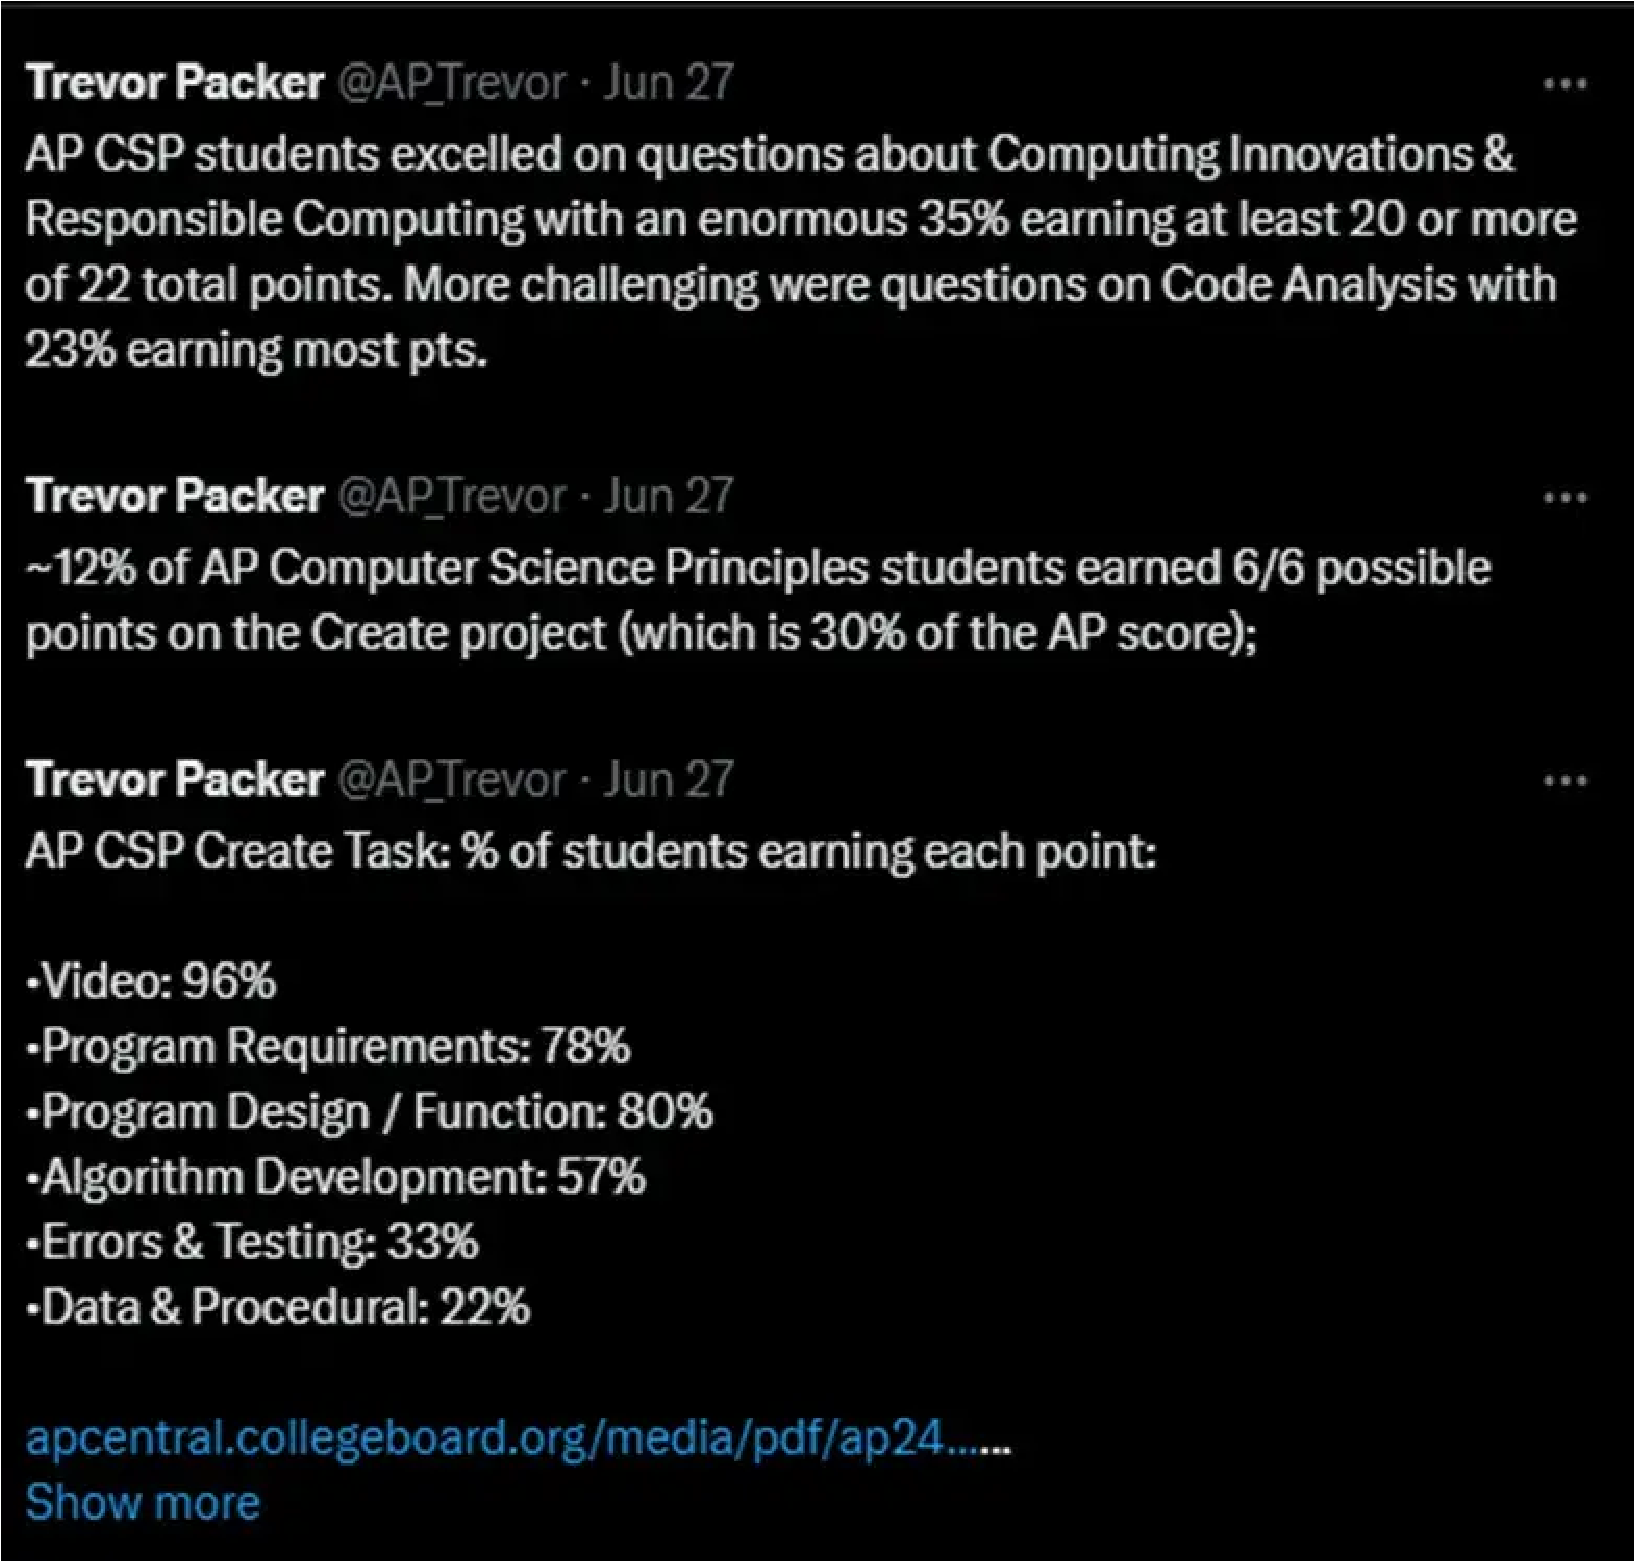
Task: Open the third tweet's three-dot more menu
Action: [x=1564, y=780]
